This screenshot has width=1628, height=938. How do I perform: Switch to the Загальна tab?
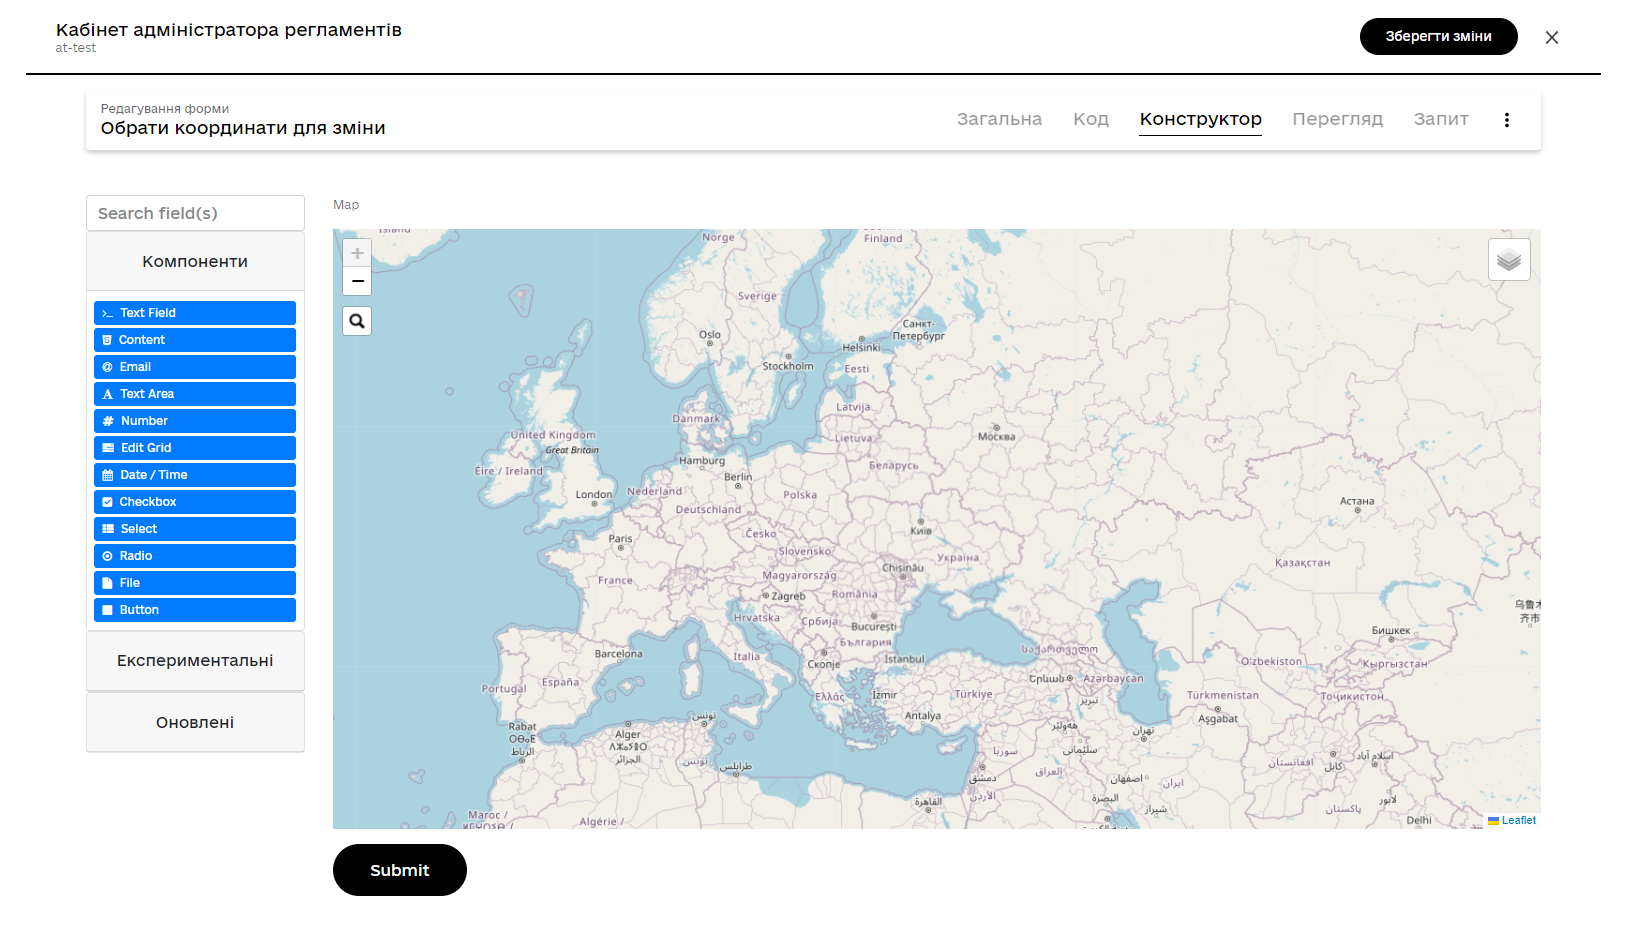999,119
